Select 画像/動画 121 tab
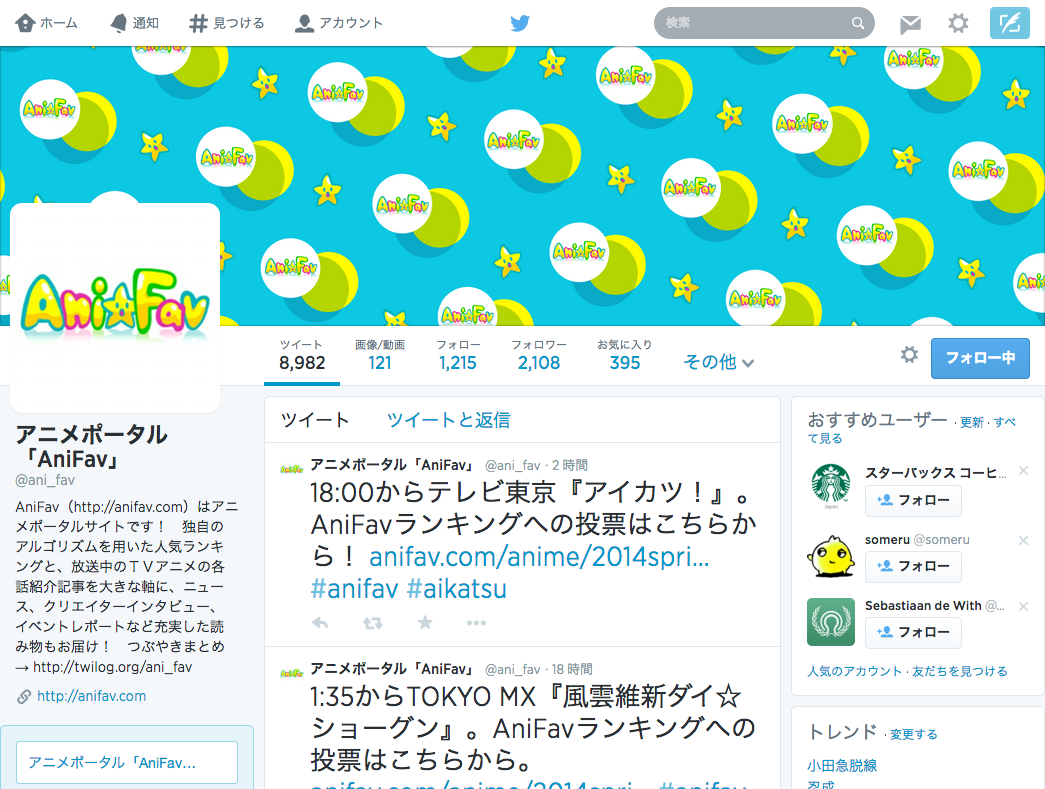This screenshot has height=789, width=1045. [379, 355]
